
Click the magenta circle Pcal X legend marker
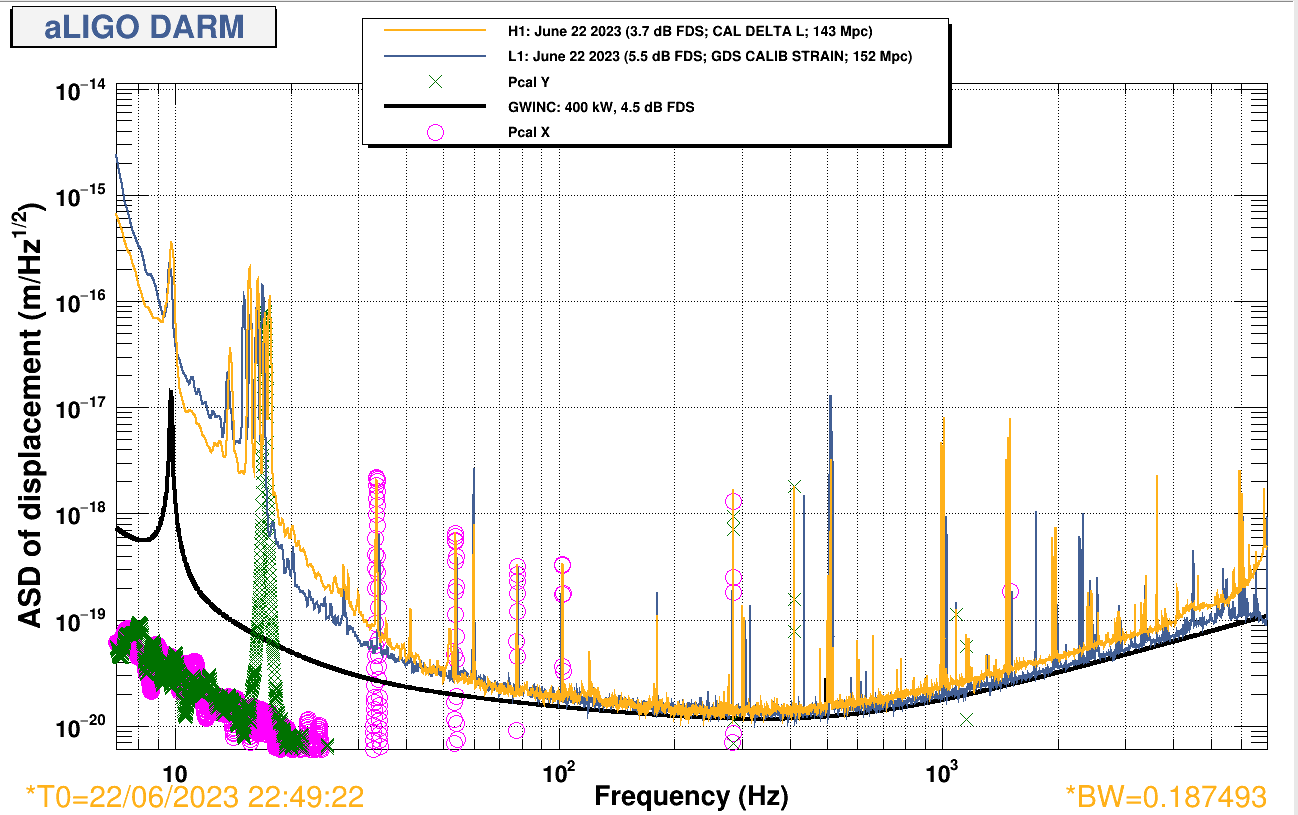click(x=435, y=131)
